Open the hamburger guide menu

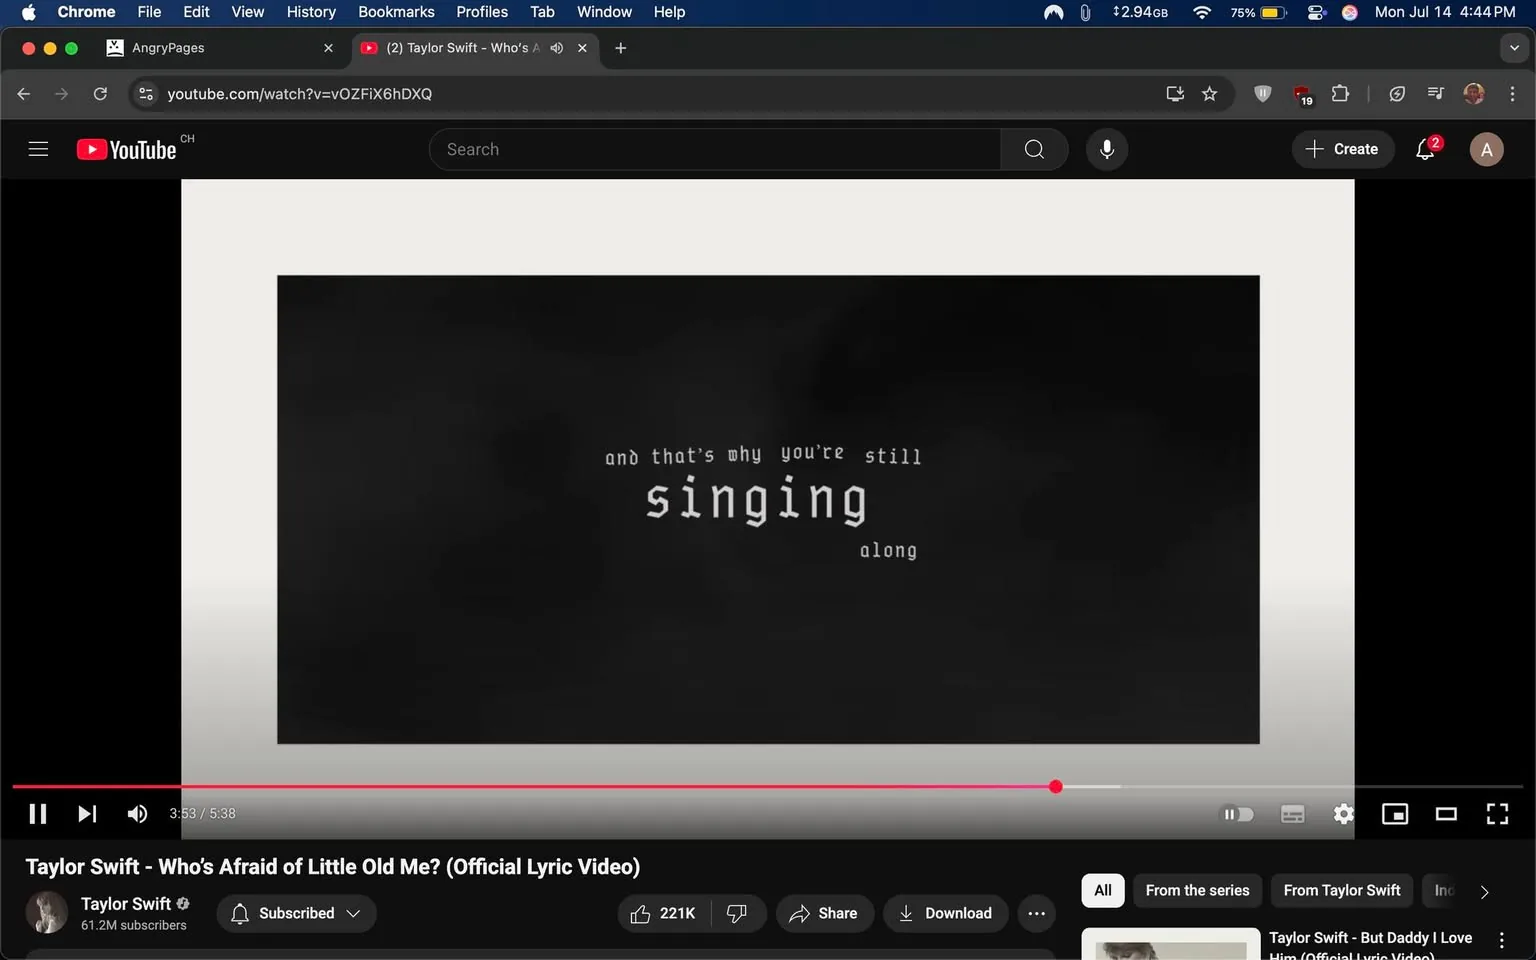(38, 148)
